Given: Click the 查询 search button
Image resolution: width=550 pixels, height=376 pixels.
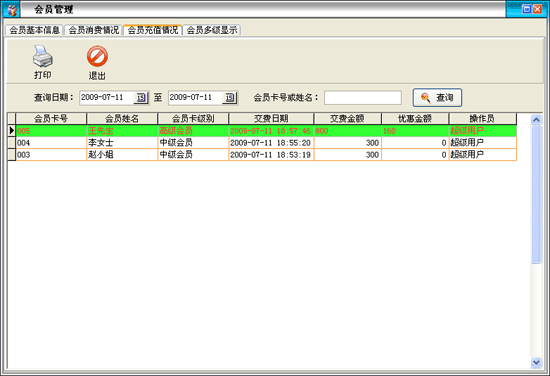Looking at the screenshot, I should coord(437,98).
